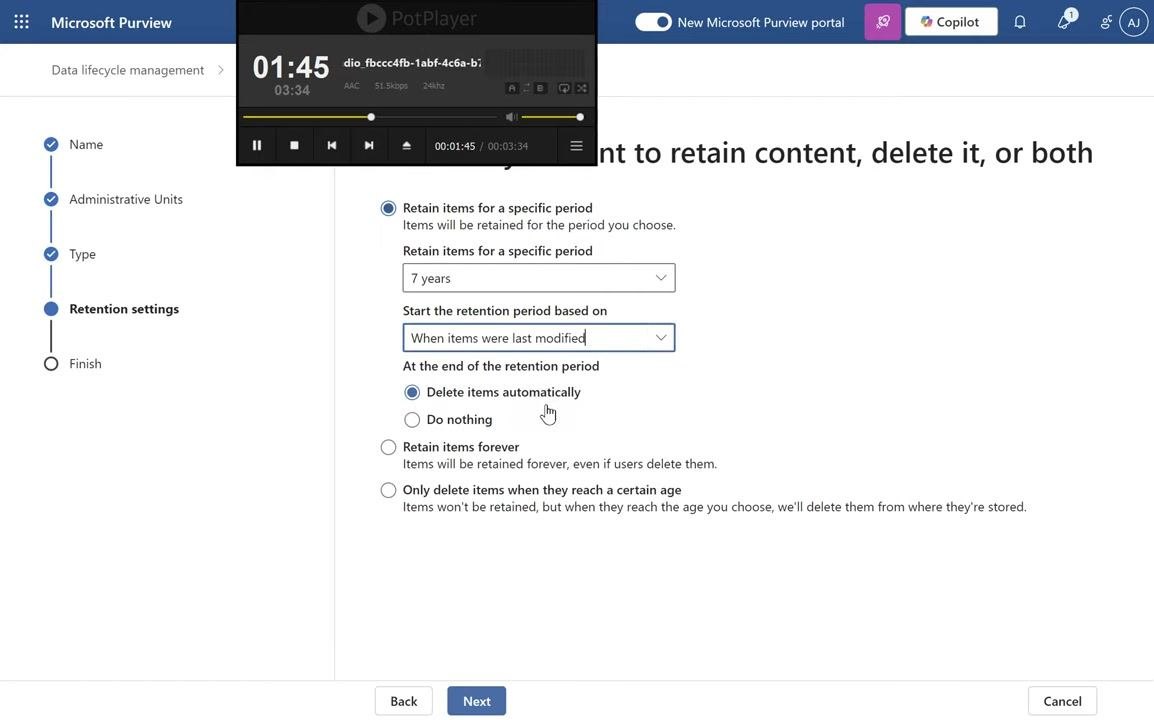Adjust the PotPlayer volume slider
Viewport: 1154px width, 720px height.
[552, 117]
